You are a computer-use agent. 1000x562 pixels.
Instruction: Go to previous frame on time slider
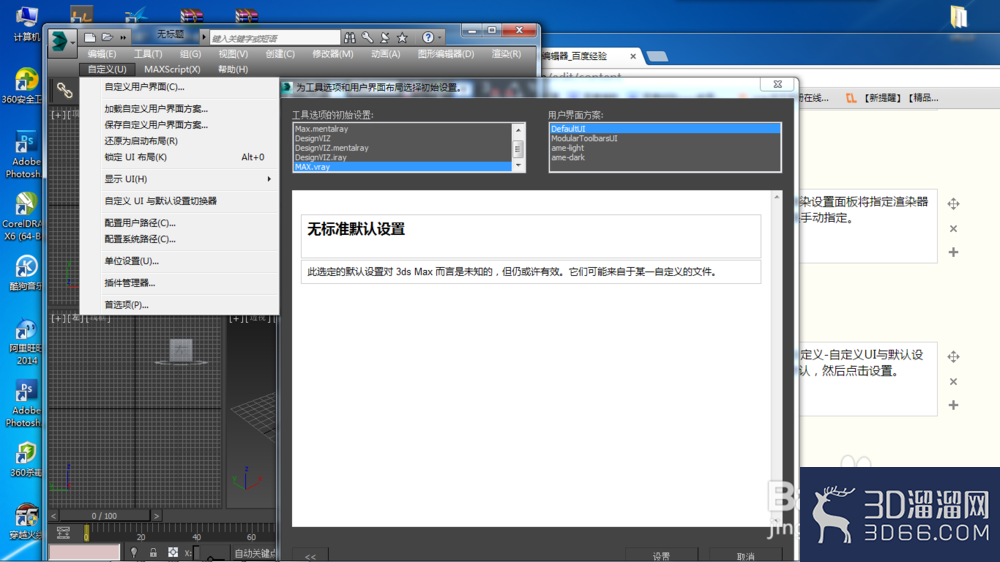(54, 515)
